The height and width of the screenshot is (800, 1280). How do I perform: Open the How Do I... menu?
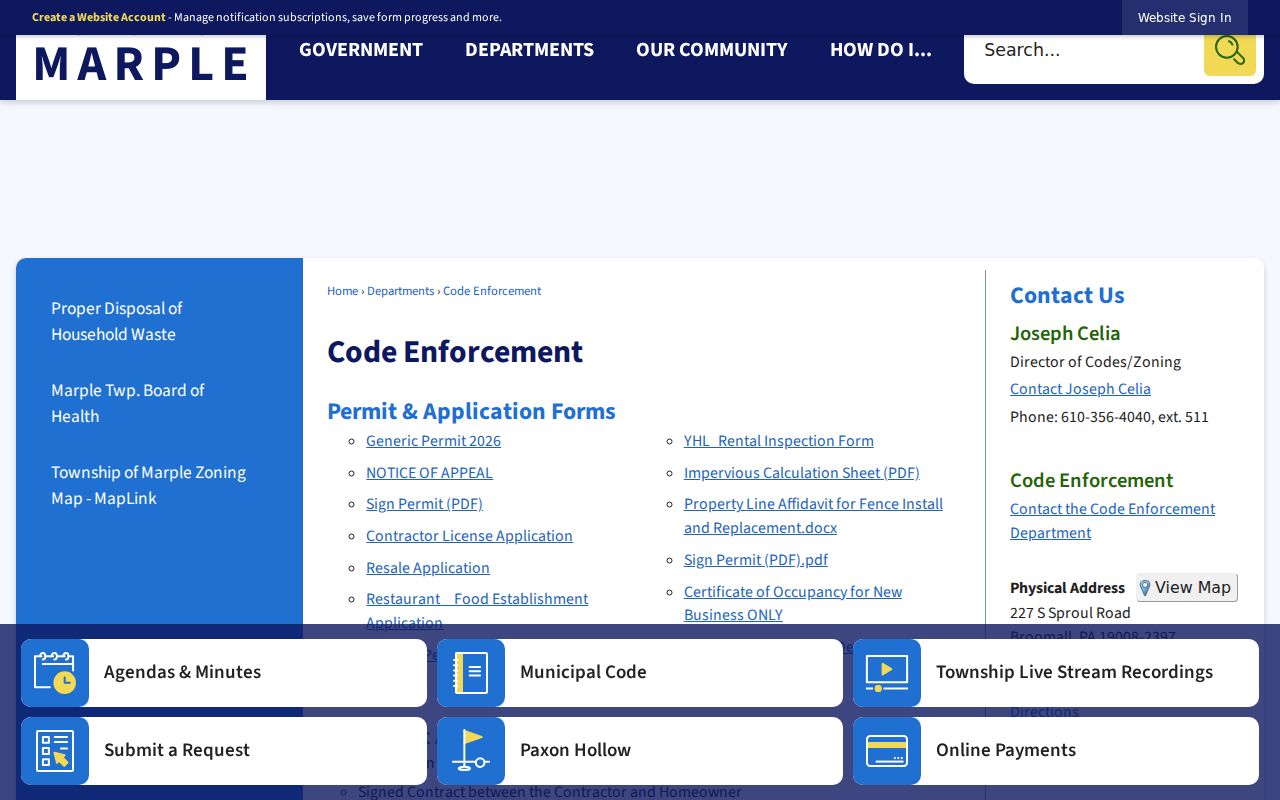881,50
